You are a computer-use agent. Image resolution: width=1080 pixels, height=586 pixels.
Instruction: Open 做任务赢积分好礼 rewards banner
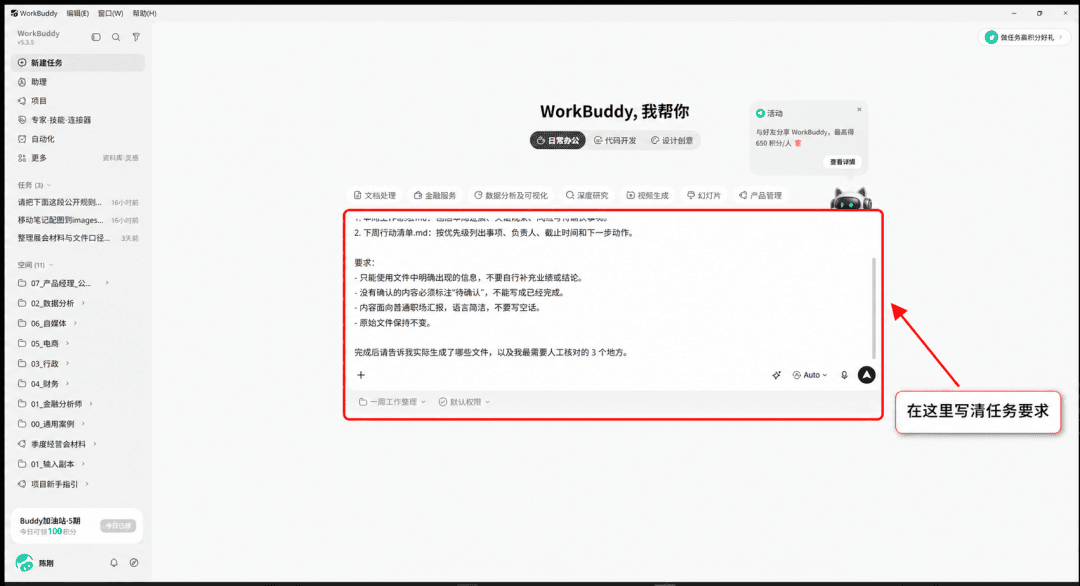1024,37
